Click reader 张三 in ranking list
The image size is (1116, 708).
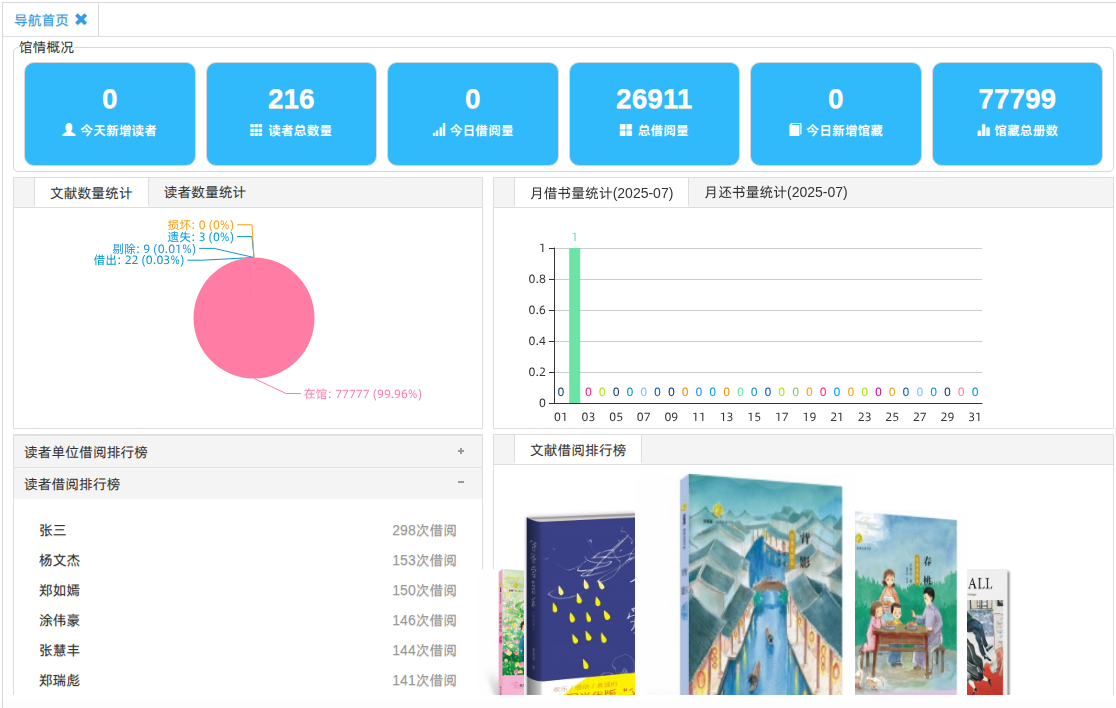[x=53, y=530]
